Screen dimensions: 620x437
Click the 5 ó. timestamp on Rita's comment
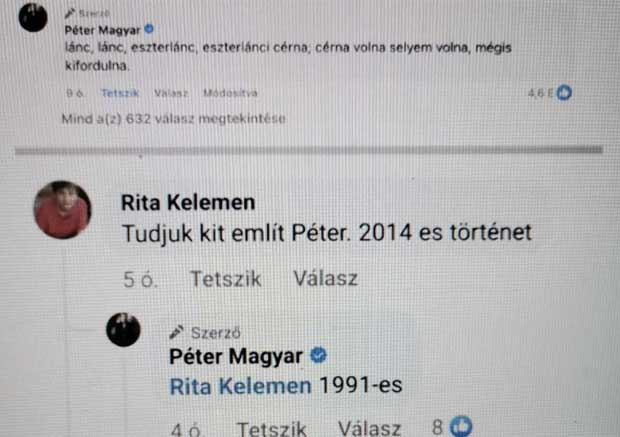(140, 280)
